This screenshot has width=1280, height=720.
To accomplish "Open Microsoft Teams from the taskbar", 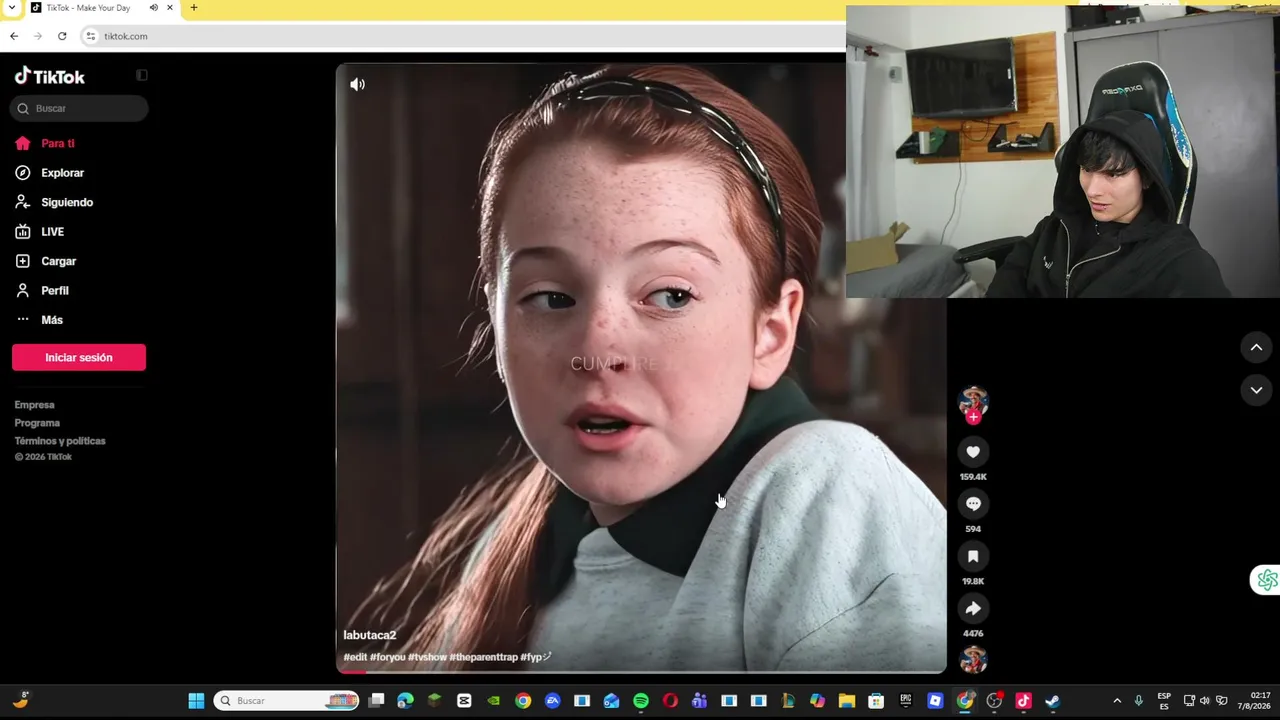I will [699, 701].
